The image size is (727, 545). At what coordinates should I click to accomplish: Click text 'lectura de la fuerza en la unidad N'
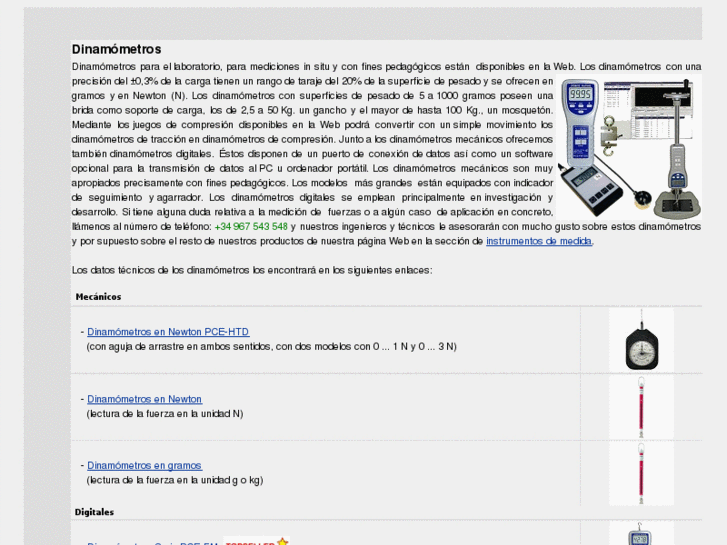click(165, 414)
